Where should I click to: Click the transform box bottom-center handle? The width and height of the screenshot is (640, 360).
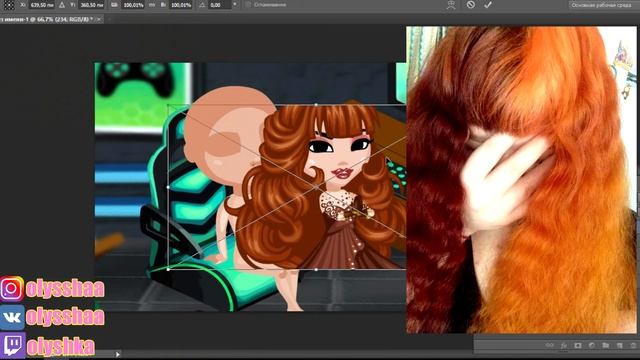pos(316,269)
